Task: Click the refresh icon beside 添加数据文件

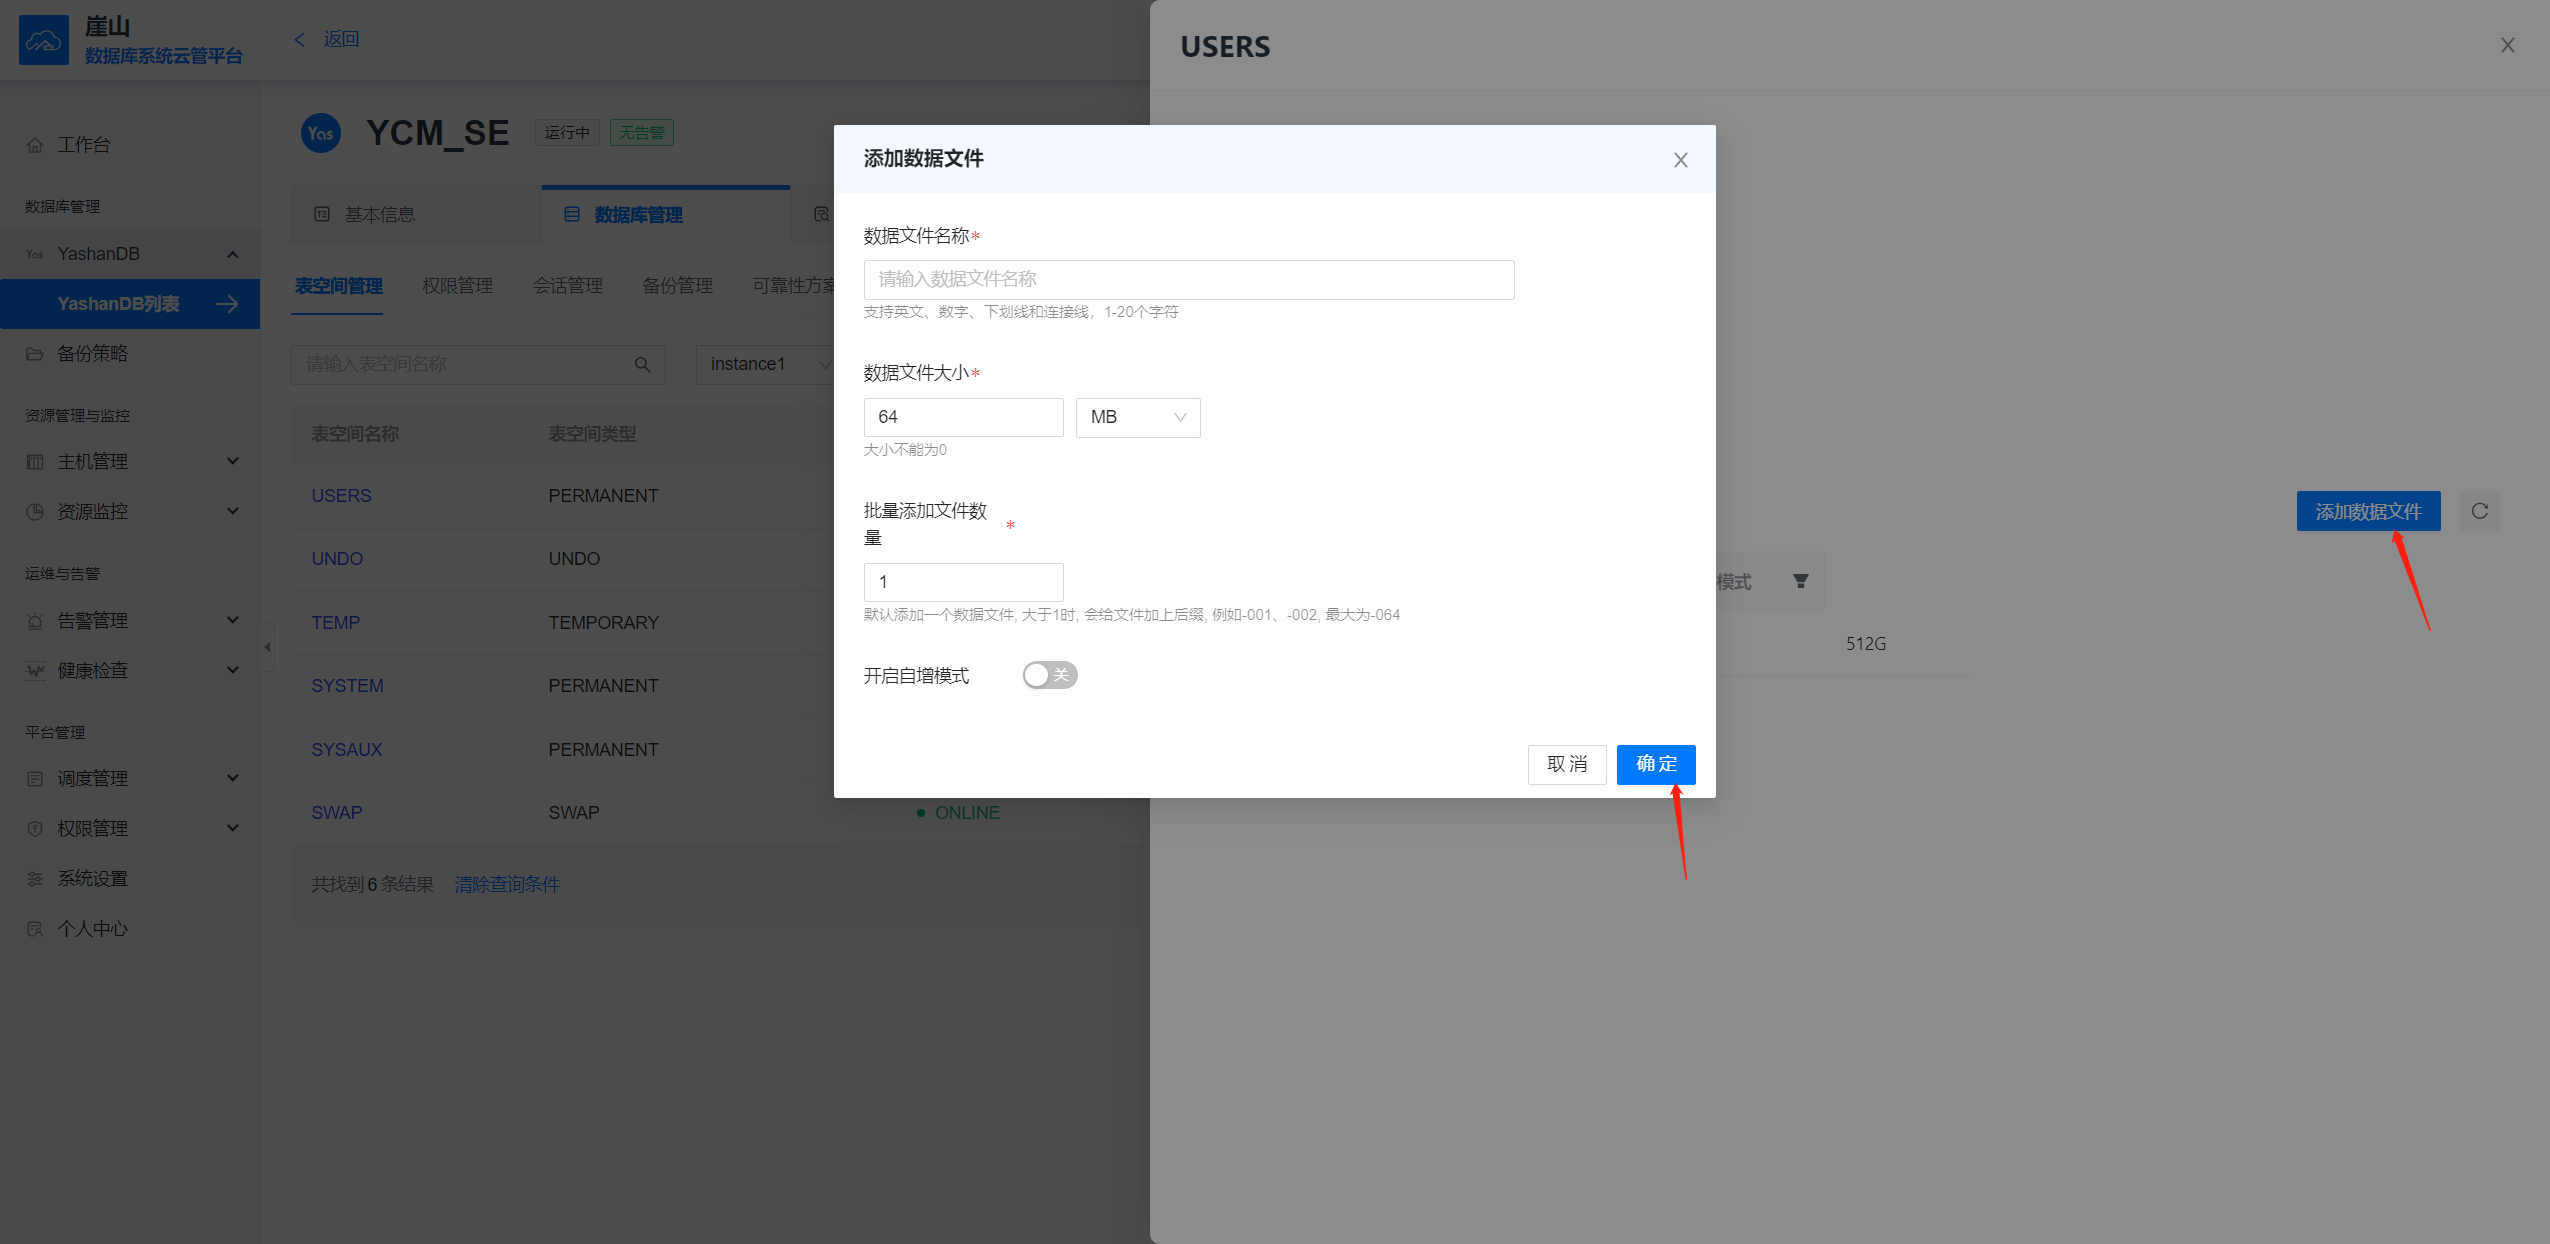Action: (x=2479, y=511)
